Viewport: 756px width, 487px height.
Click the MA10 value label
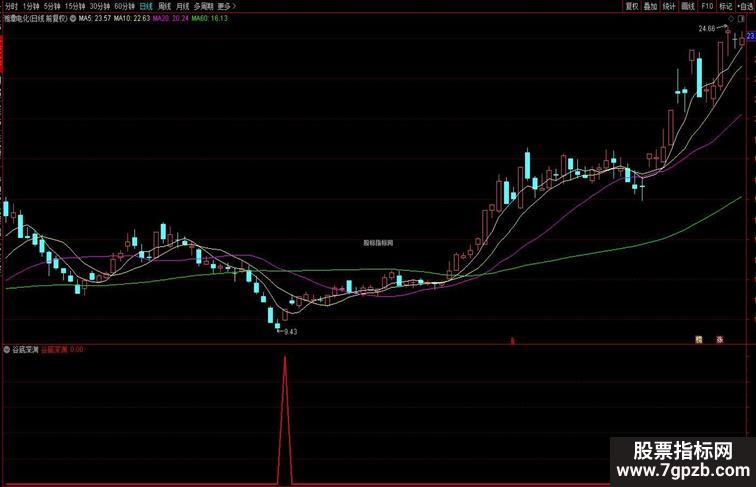coord(132,18)
